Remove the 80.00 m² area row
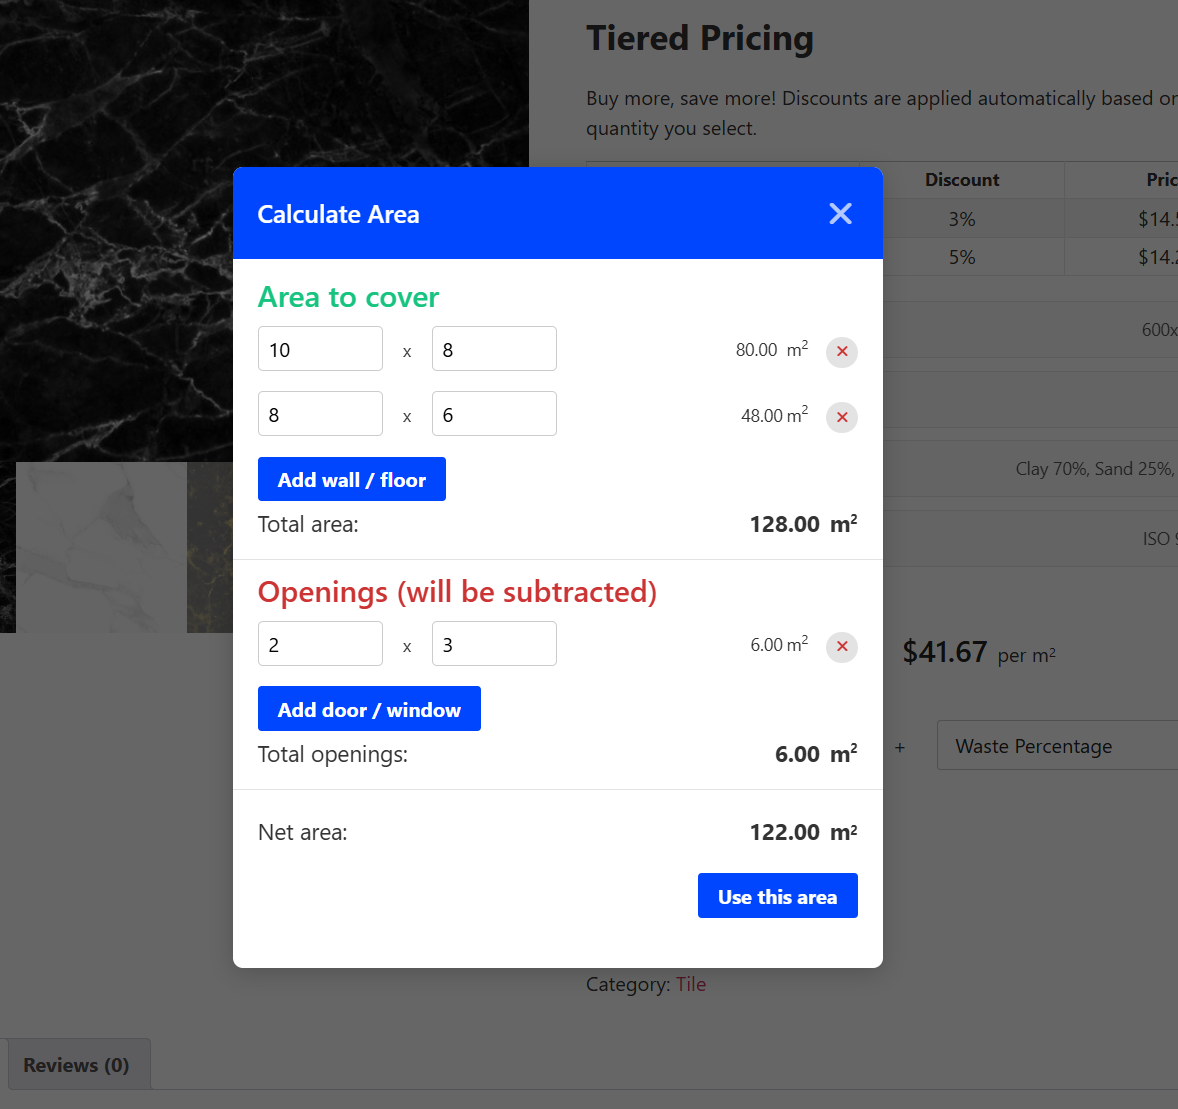The image size is (1178, 1109). coord(842,351)
